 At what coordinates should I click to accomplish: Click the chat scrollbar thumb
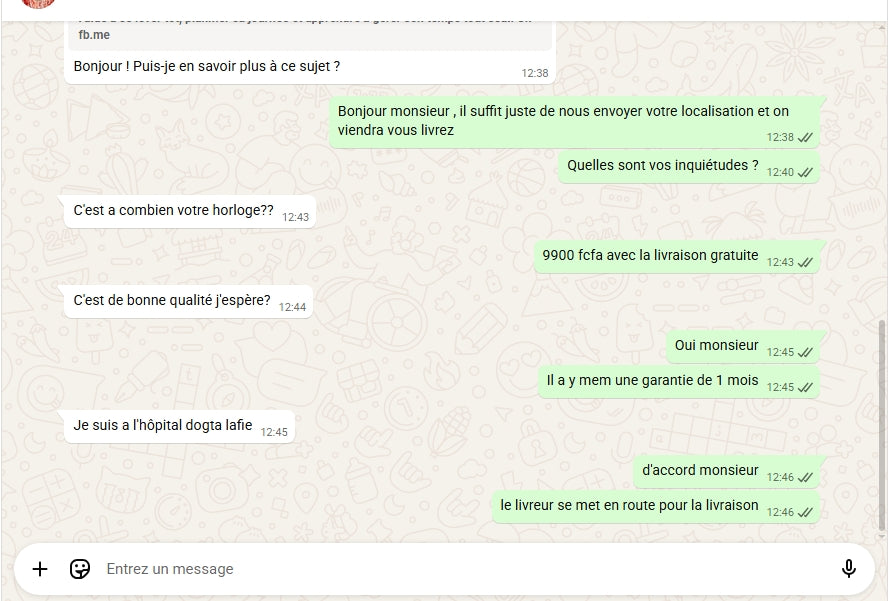click(881, 426)
